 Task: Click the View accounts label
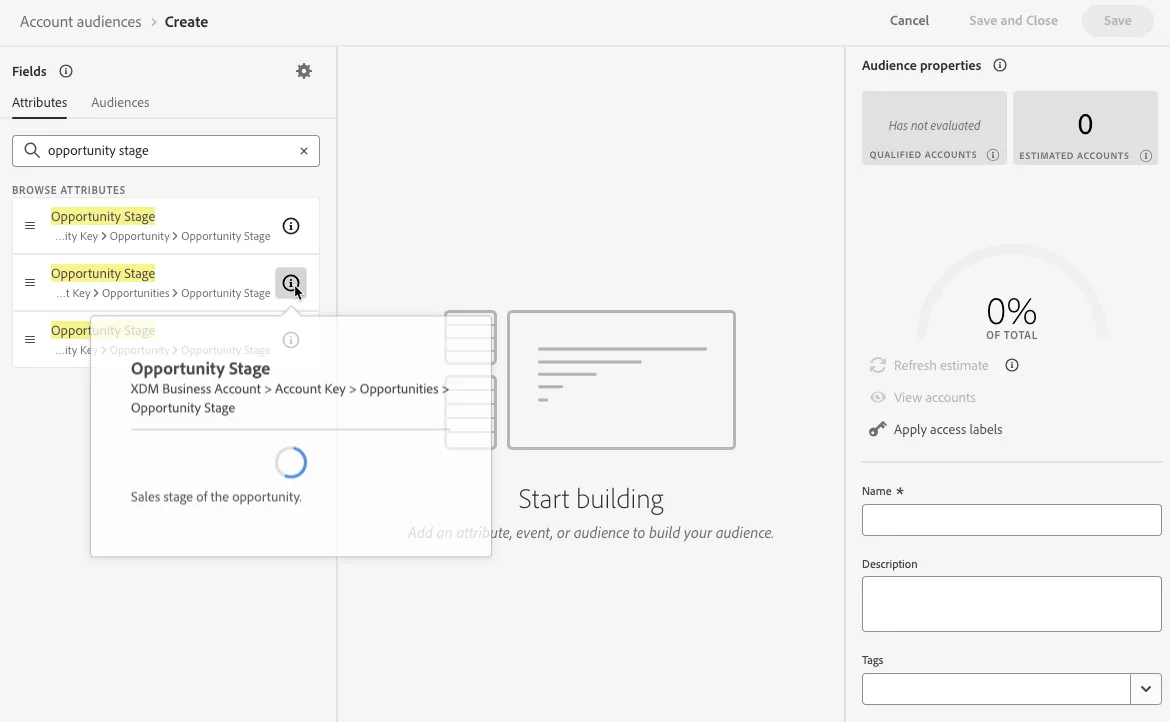(934, 398)
